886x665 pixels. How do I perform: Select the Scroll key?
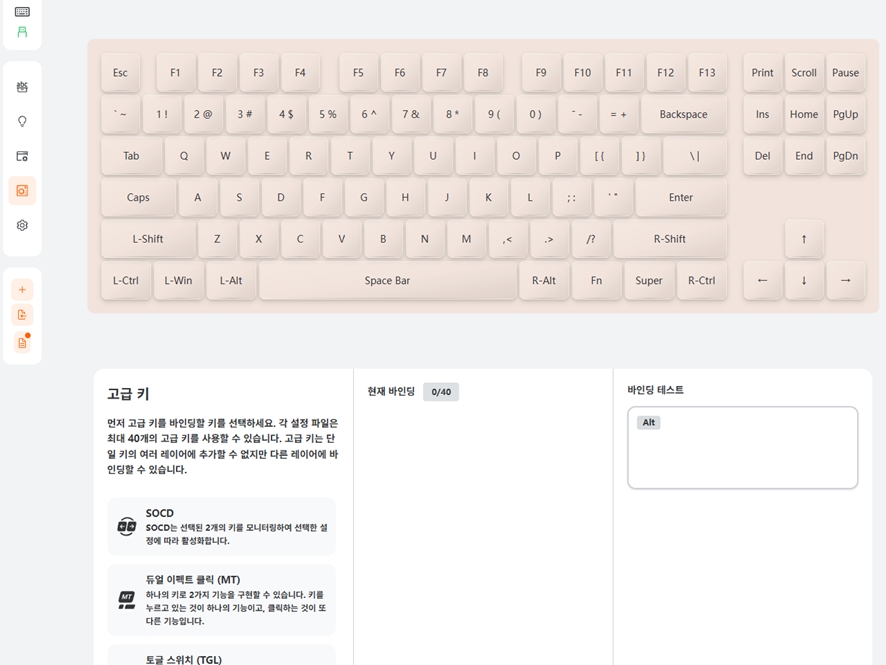tap(804, 72)
